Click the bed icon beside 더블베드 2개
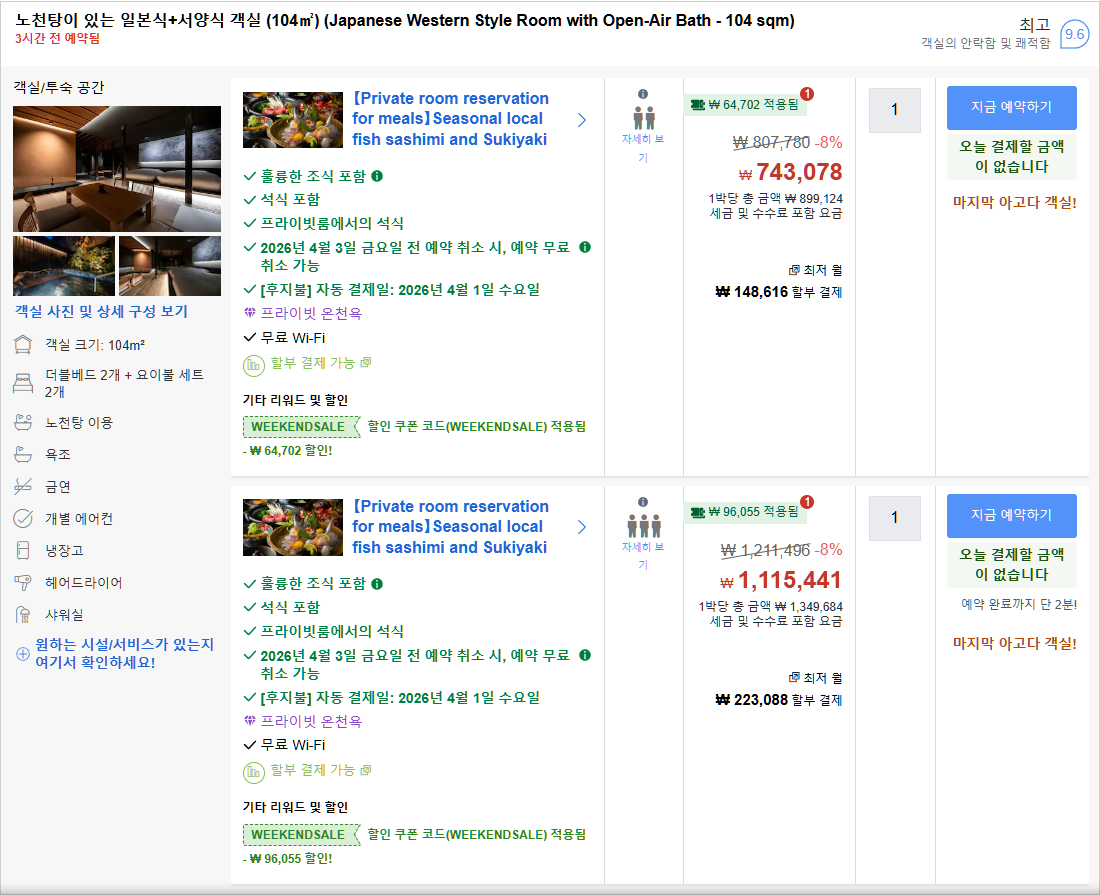Image resolution: width=1100 pixels, height=895 pixels. pos(23,383)
